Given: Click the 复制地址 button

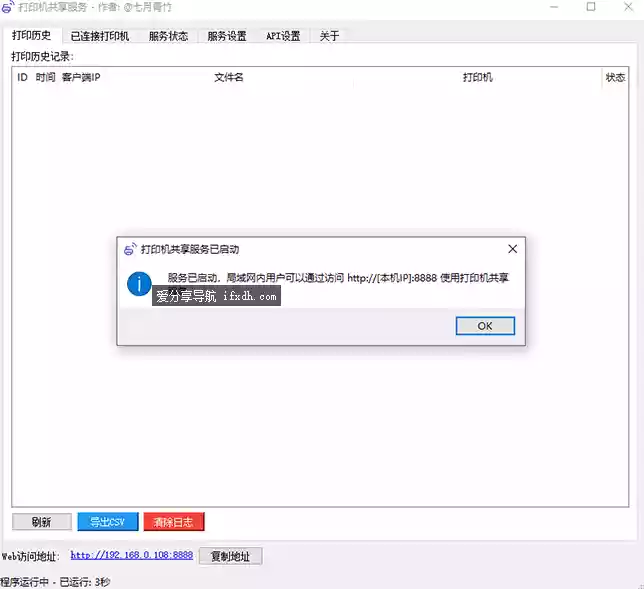Looking at the screenshot, I should (230, 557).
